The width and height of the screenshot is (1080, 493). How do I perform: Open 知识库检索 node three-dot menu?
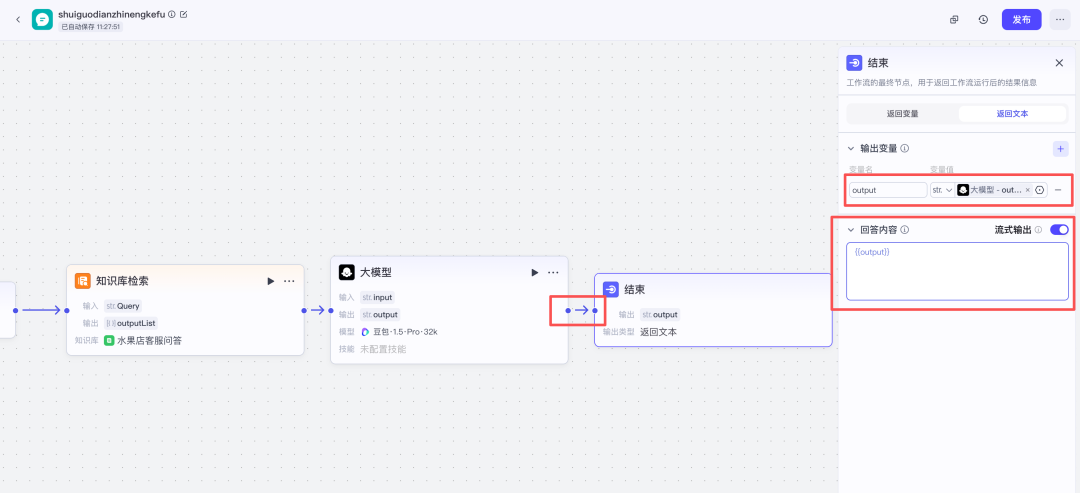(x=289, y=281)
